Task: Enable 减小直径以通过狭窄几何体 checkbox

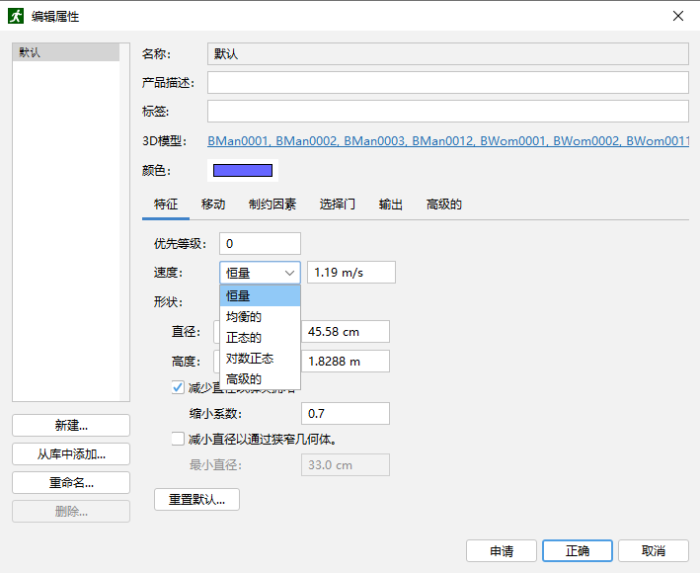Action: coord(179,438)
